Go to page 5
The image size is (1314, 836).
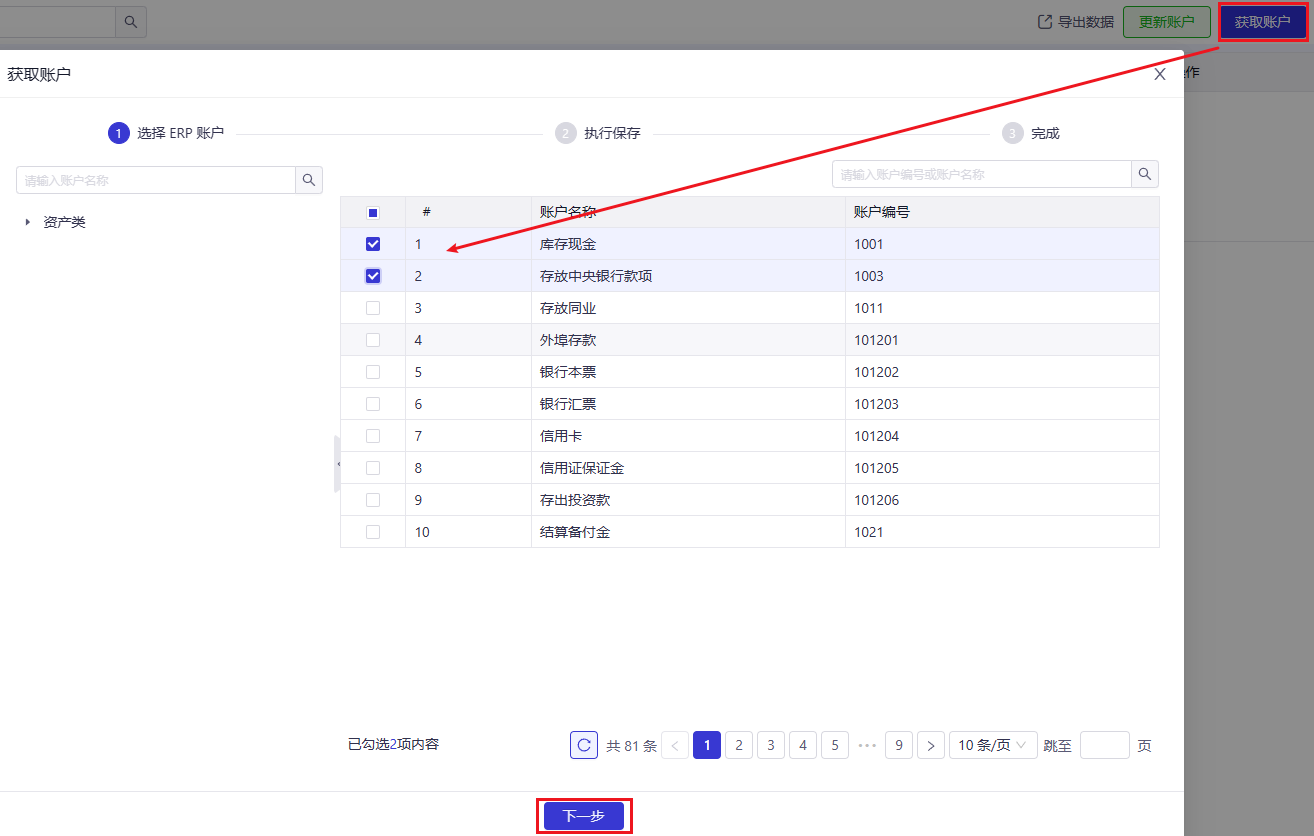tap(835, 745)
